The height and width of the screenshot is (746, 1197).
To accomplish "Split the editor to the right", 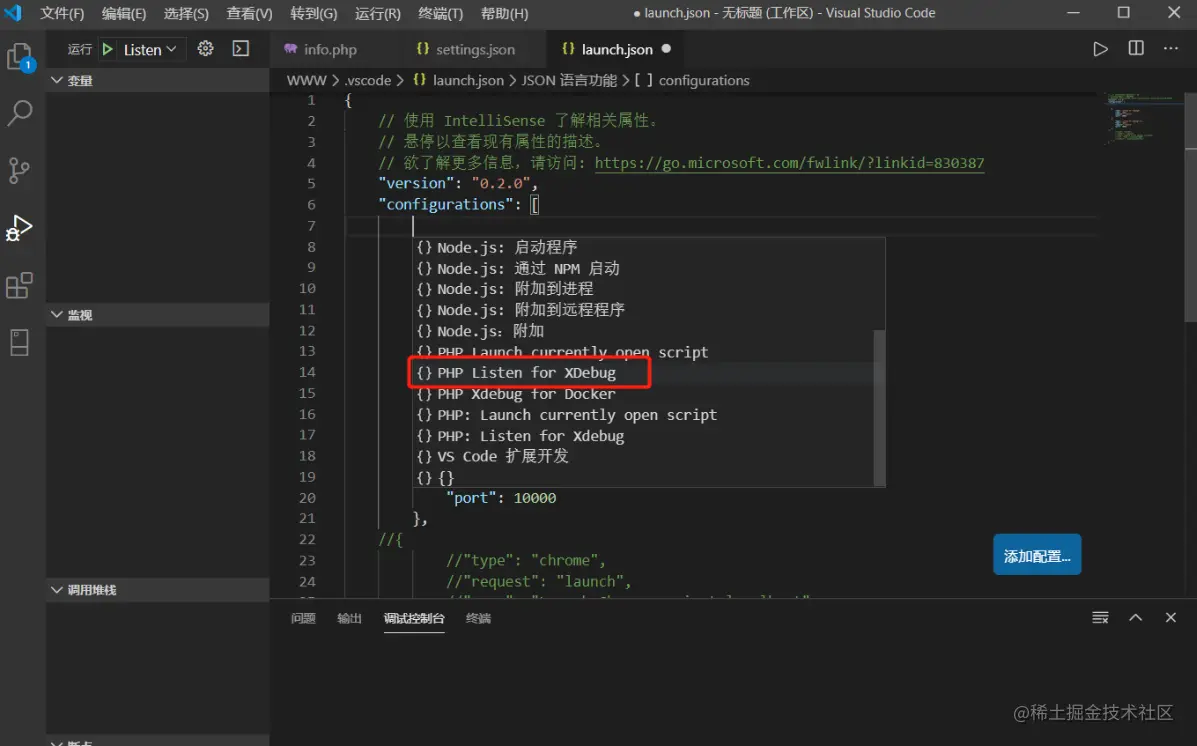I will coord(1136,48).
